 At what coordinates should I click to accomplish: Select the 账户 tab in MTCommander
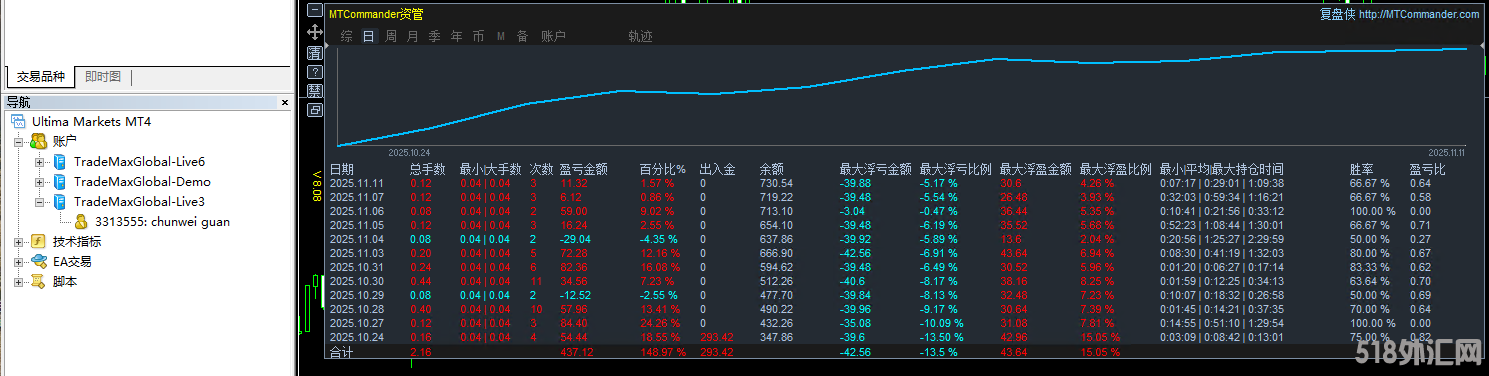tap(553, 36)
